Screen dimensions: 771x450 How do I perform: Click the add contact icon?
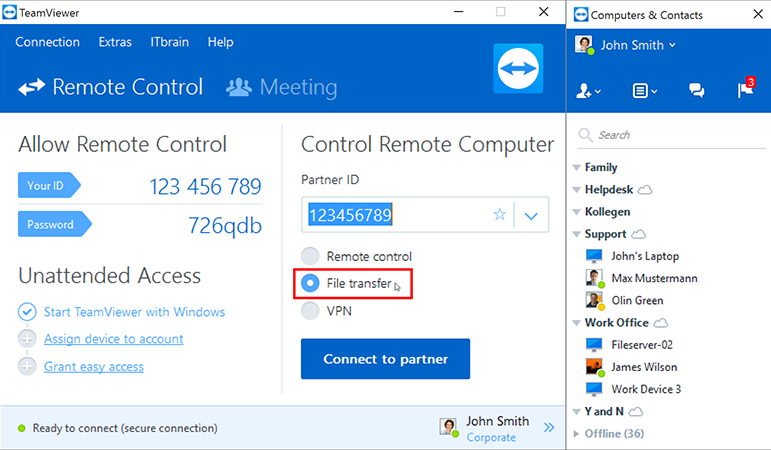click(x=588, y=91)
